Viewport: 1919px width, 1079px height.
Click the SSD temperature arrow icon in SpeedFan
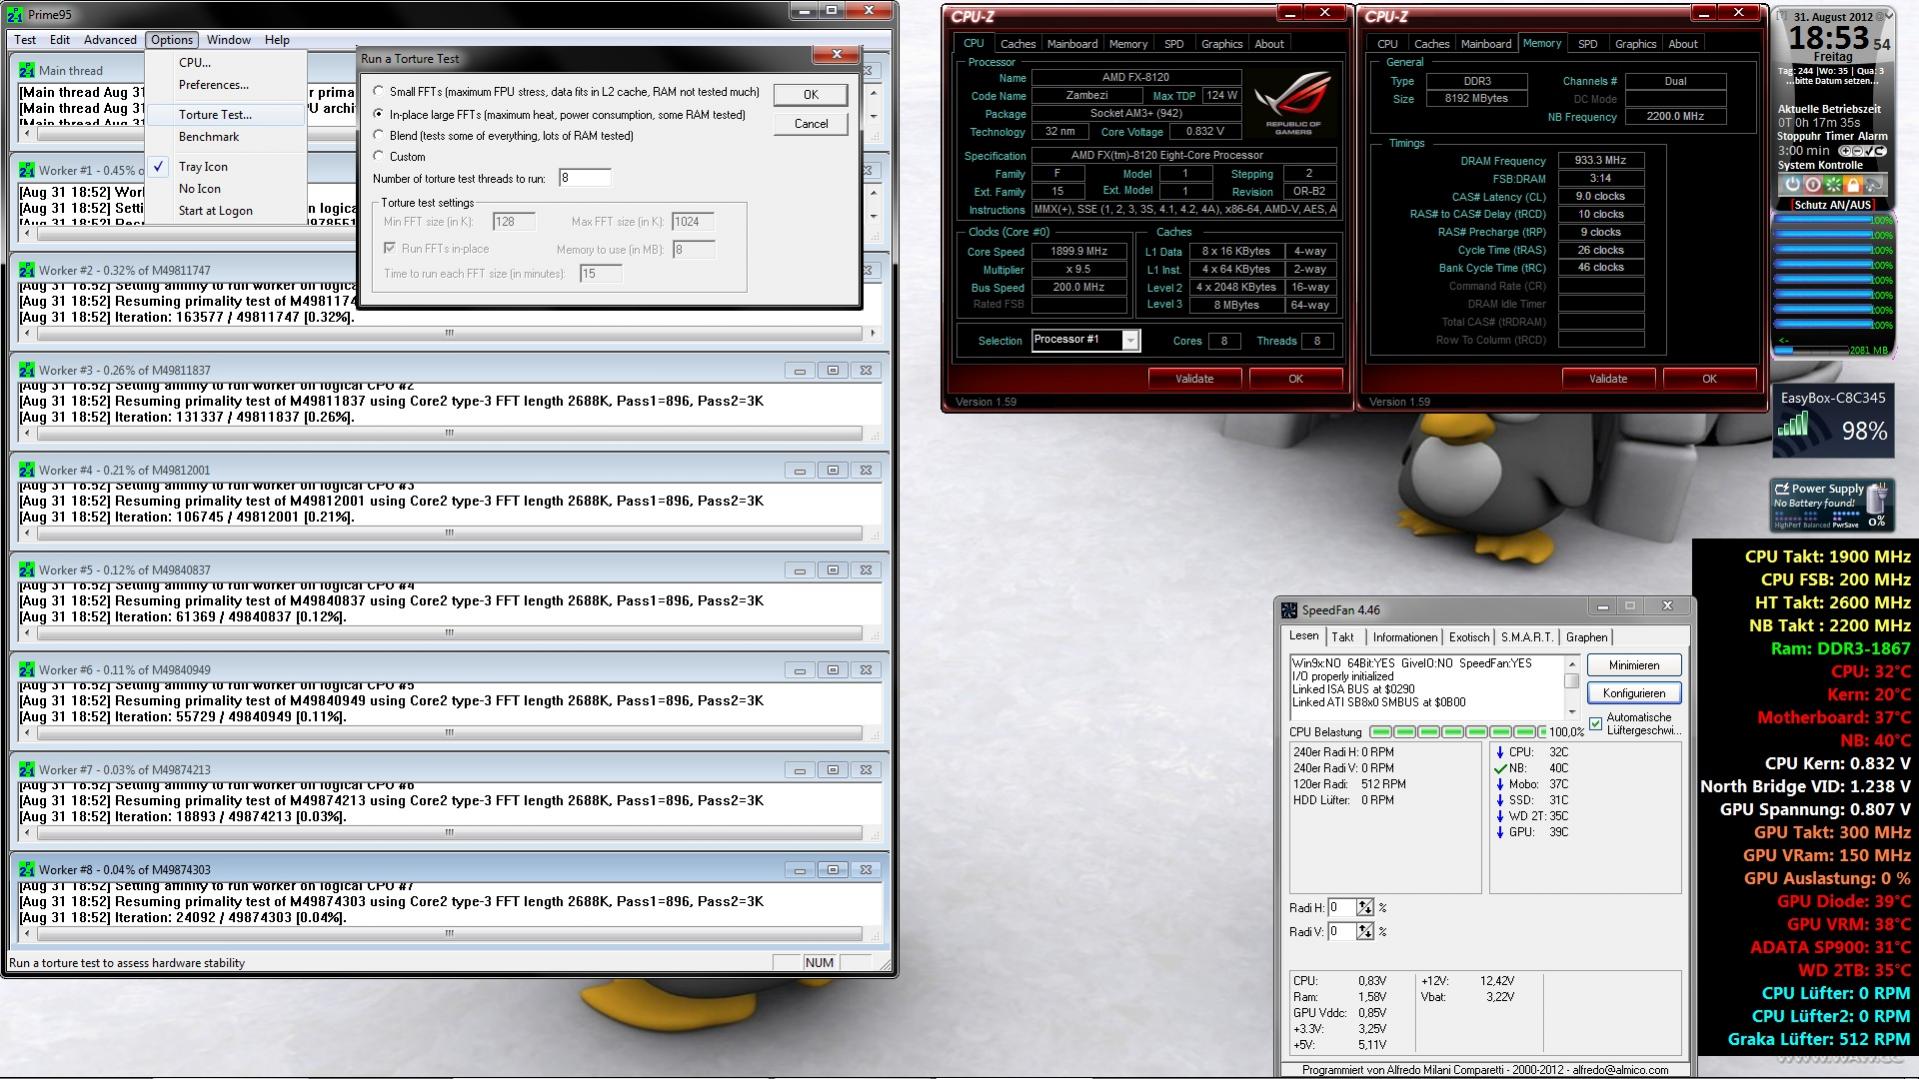(1500, 800)
